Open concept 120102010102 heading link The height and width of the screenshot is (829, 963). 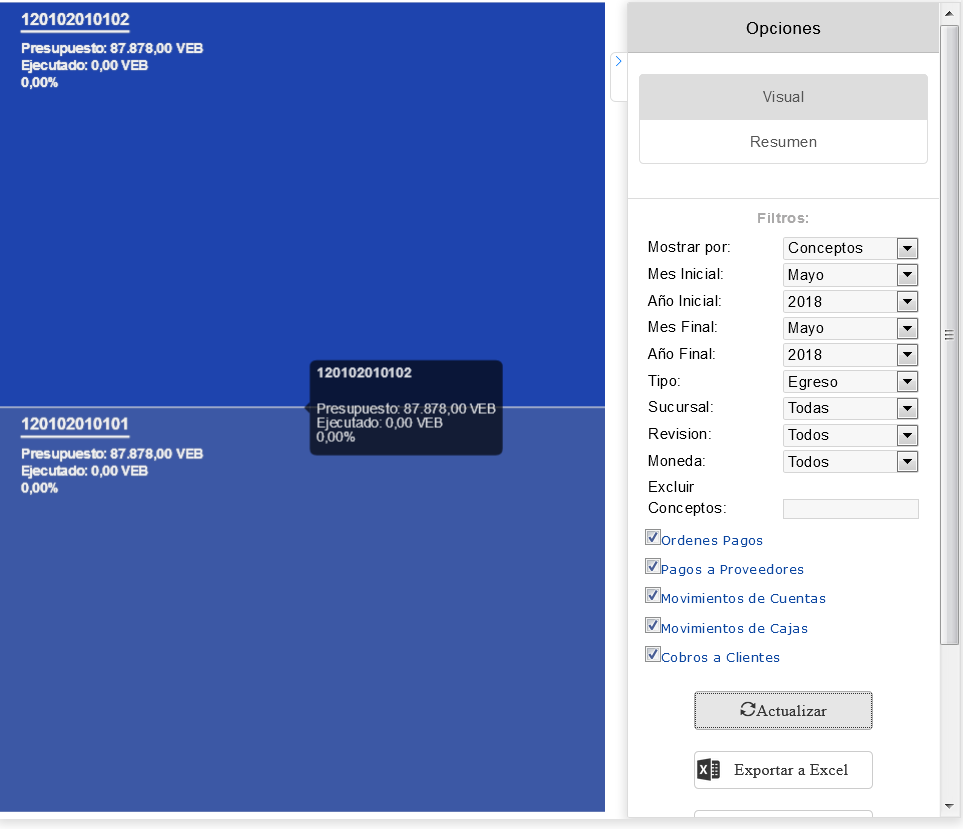point(75,20)
